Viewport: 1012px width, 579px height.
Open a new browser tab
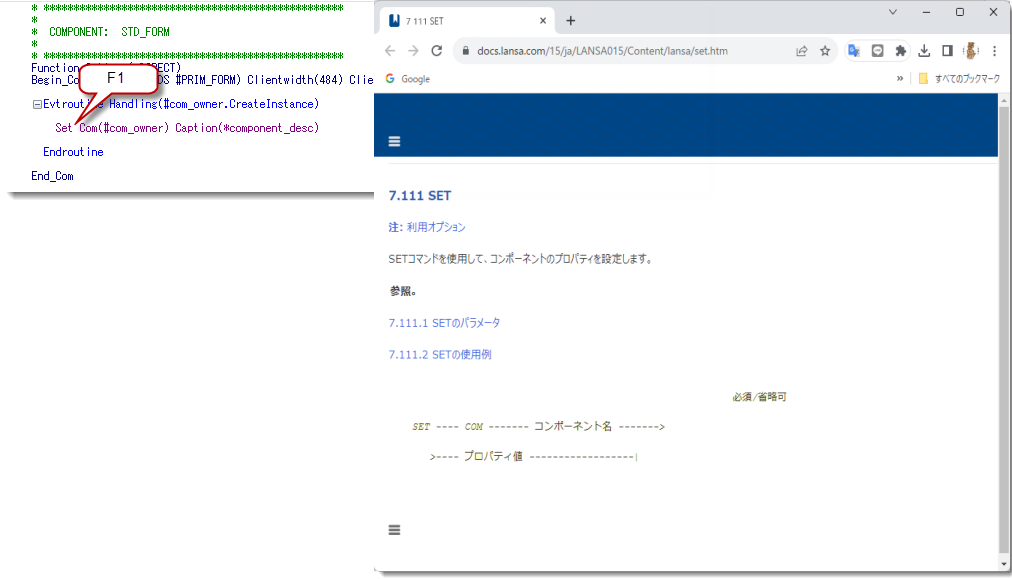(571, 21)
